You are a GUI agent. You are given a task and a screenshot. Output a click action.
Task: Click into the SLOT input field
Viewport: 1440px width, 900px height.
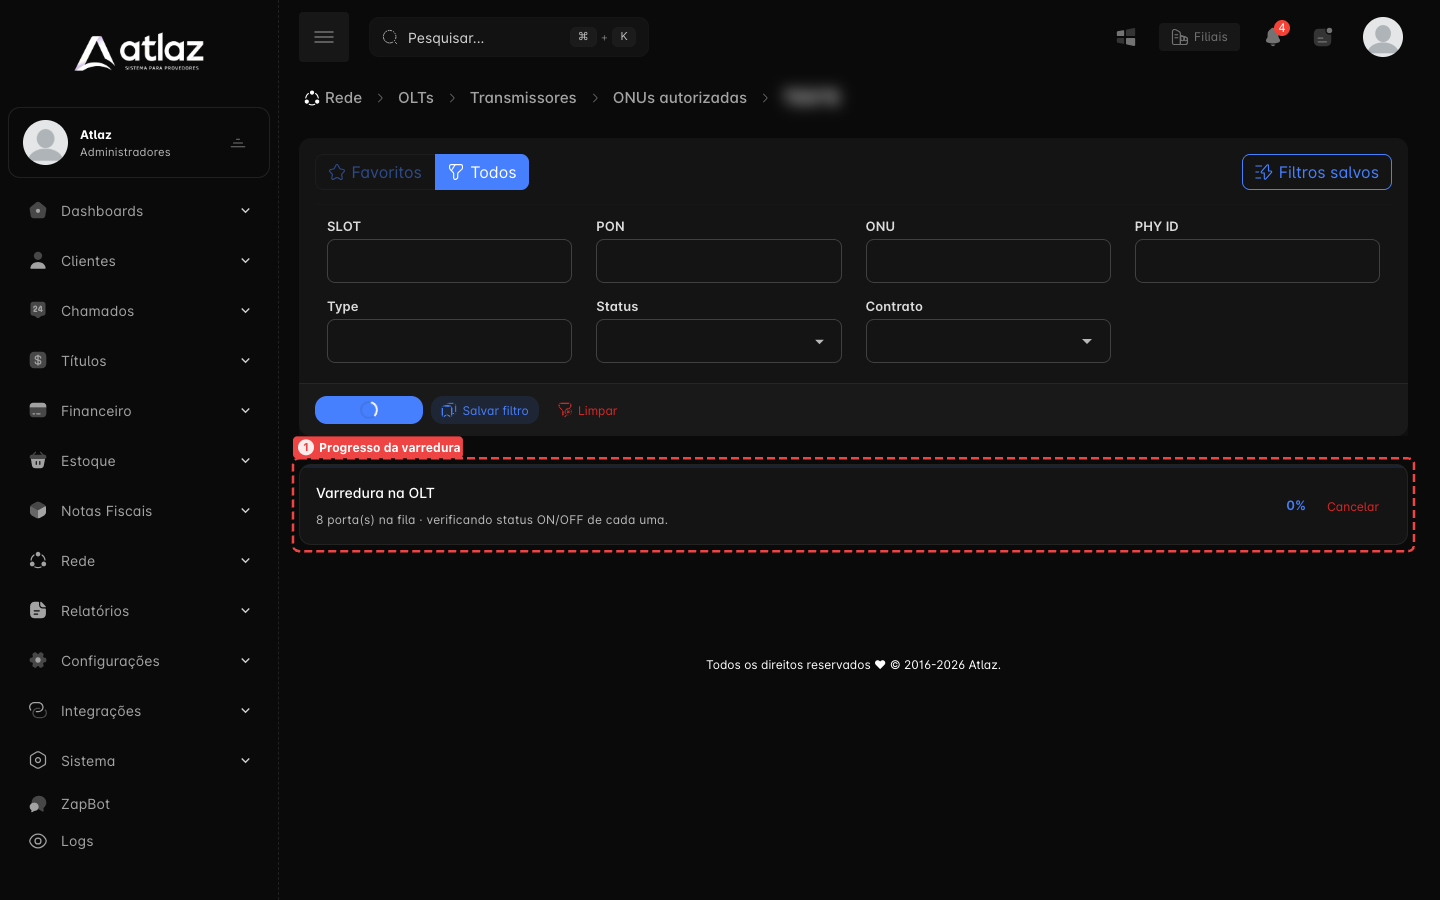pyautogui.click(x=450, y=261)
